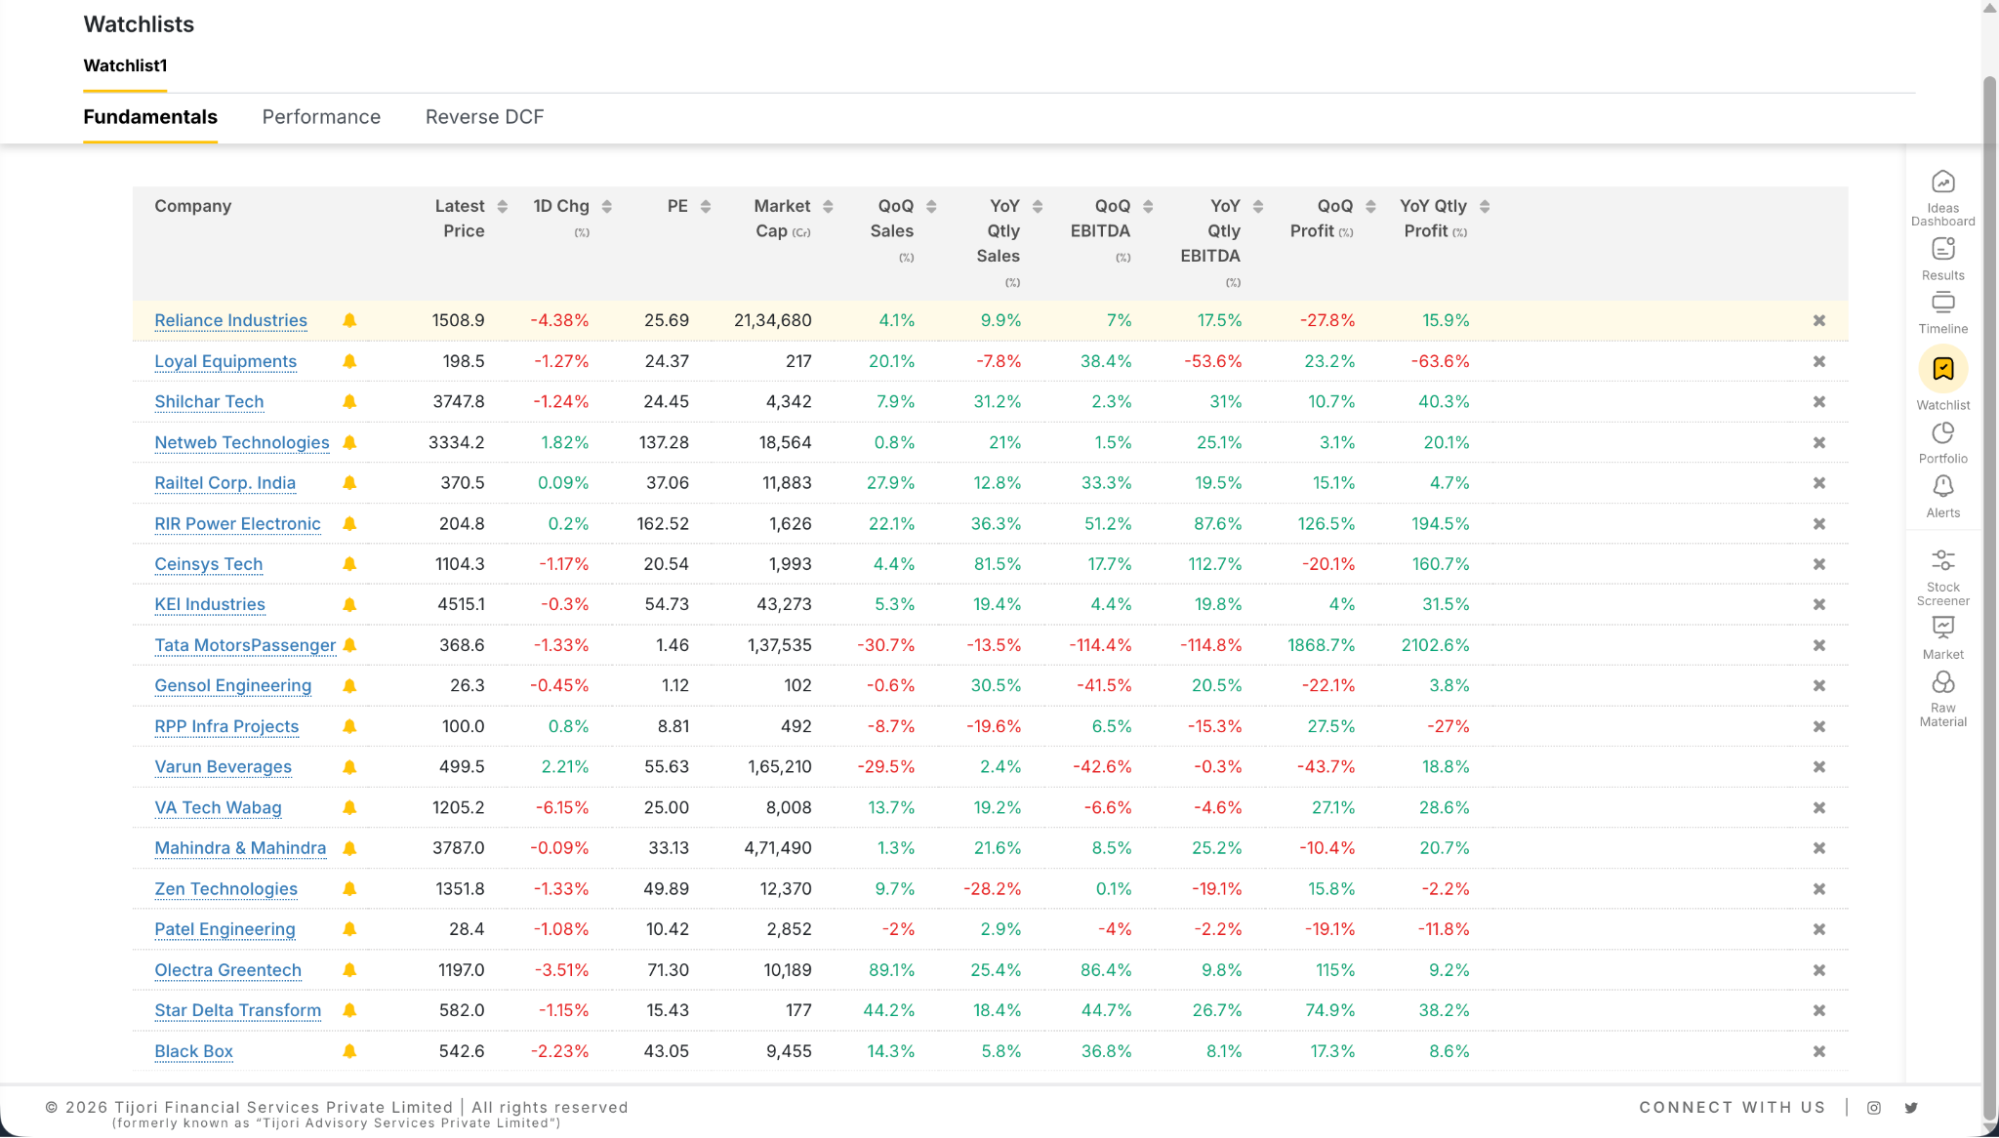Open the Raw Material sidebar icon
This screenshot has height=1138, width=1999.
(1942, 683)
